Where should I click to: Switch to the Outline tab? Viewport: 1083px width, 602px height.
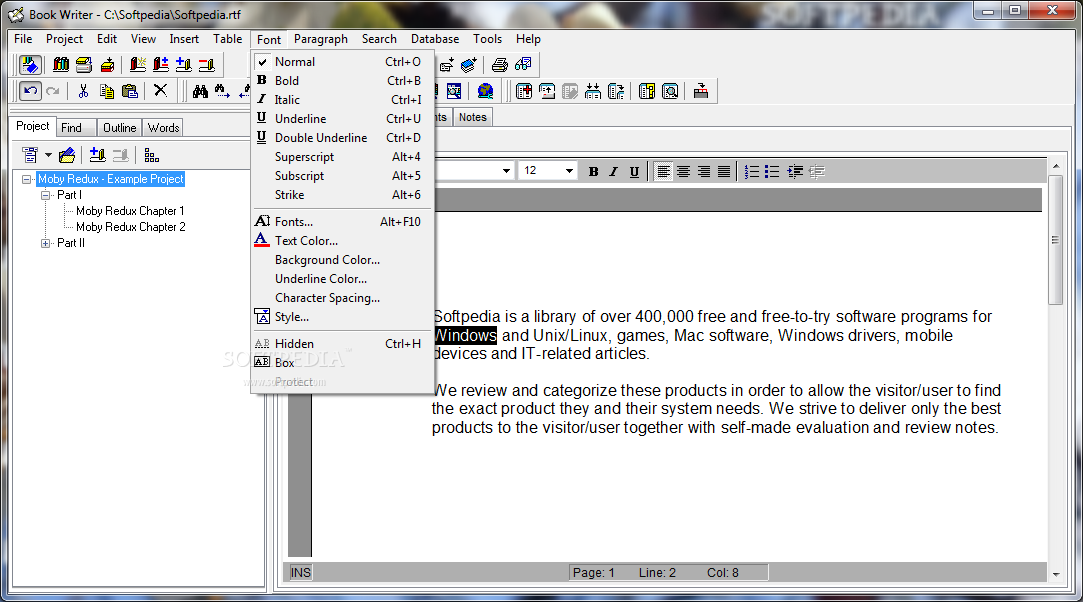tap(119, 128)
